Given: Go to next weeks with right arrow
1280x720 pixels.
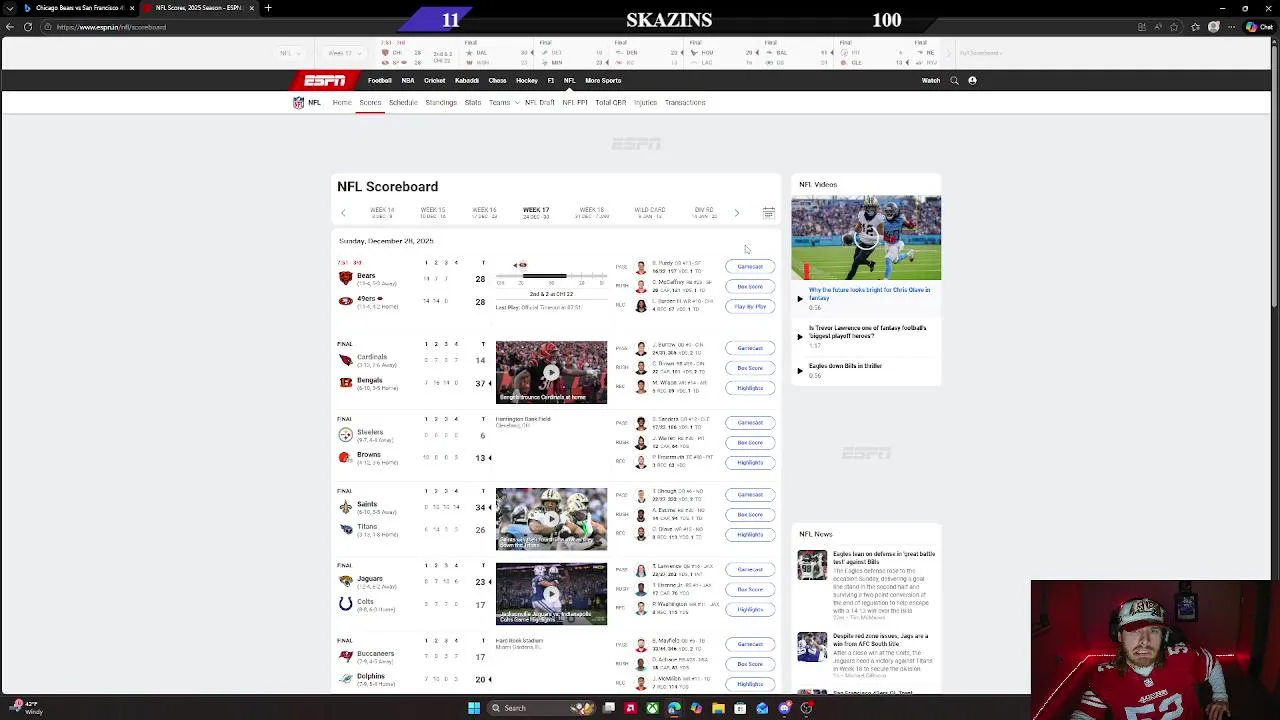Looking at the screenshot, I should [737, 213].
